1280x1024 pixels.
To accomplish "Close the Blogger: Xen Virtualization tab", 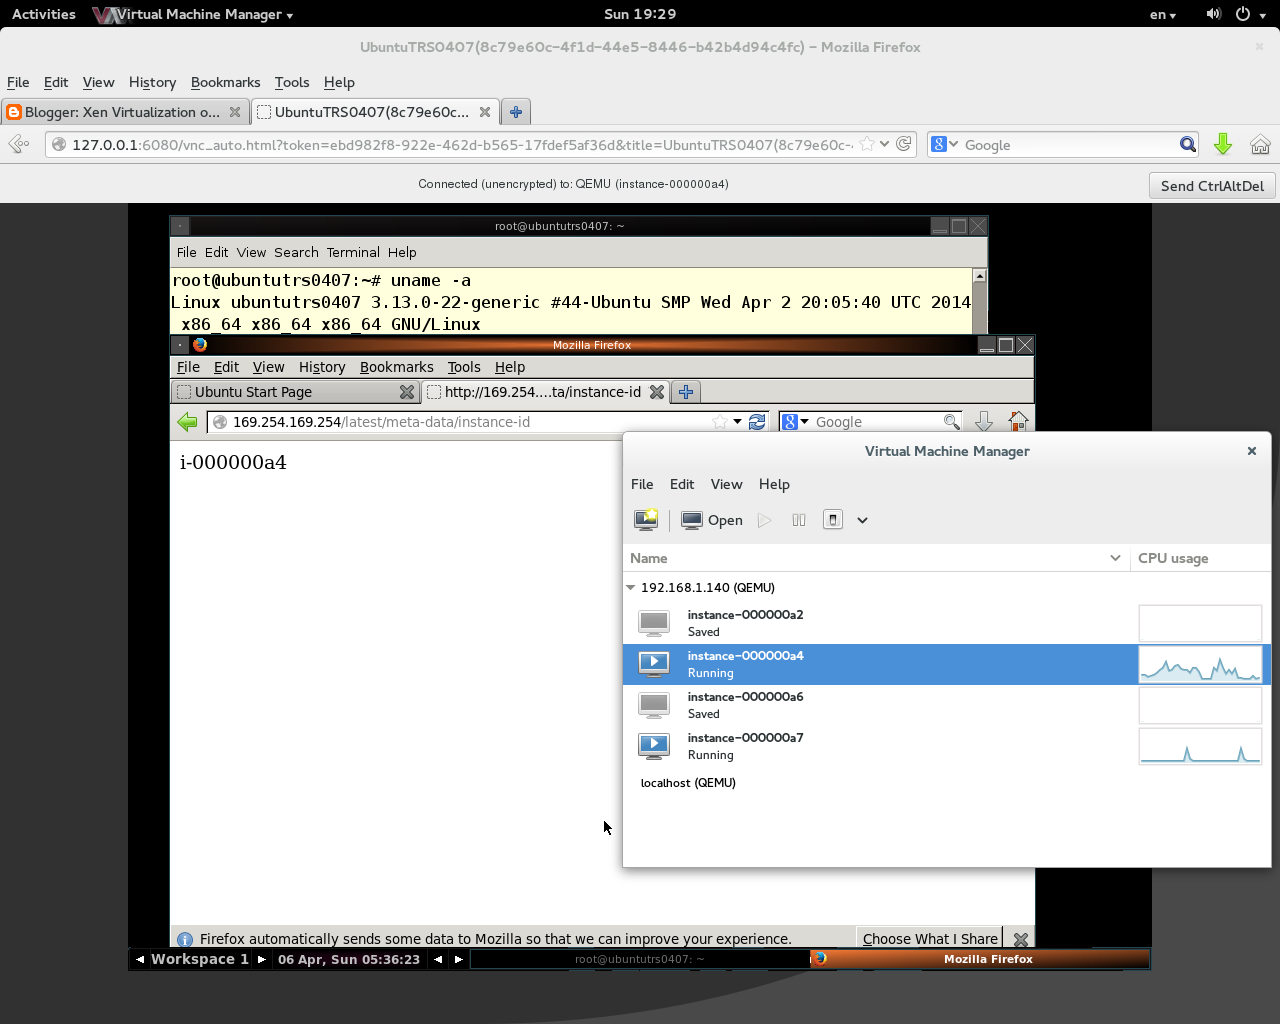I will pos(235,112).
